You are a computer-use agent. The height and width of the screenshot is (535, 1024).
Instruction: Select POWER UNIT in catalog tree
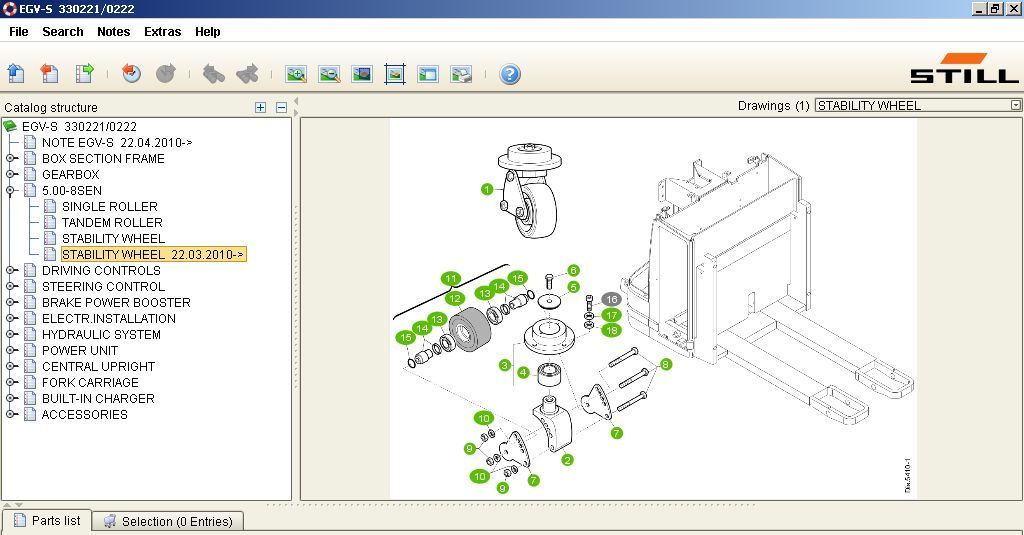[80, 351]
